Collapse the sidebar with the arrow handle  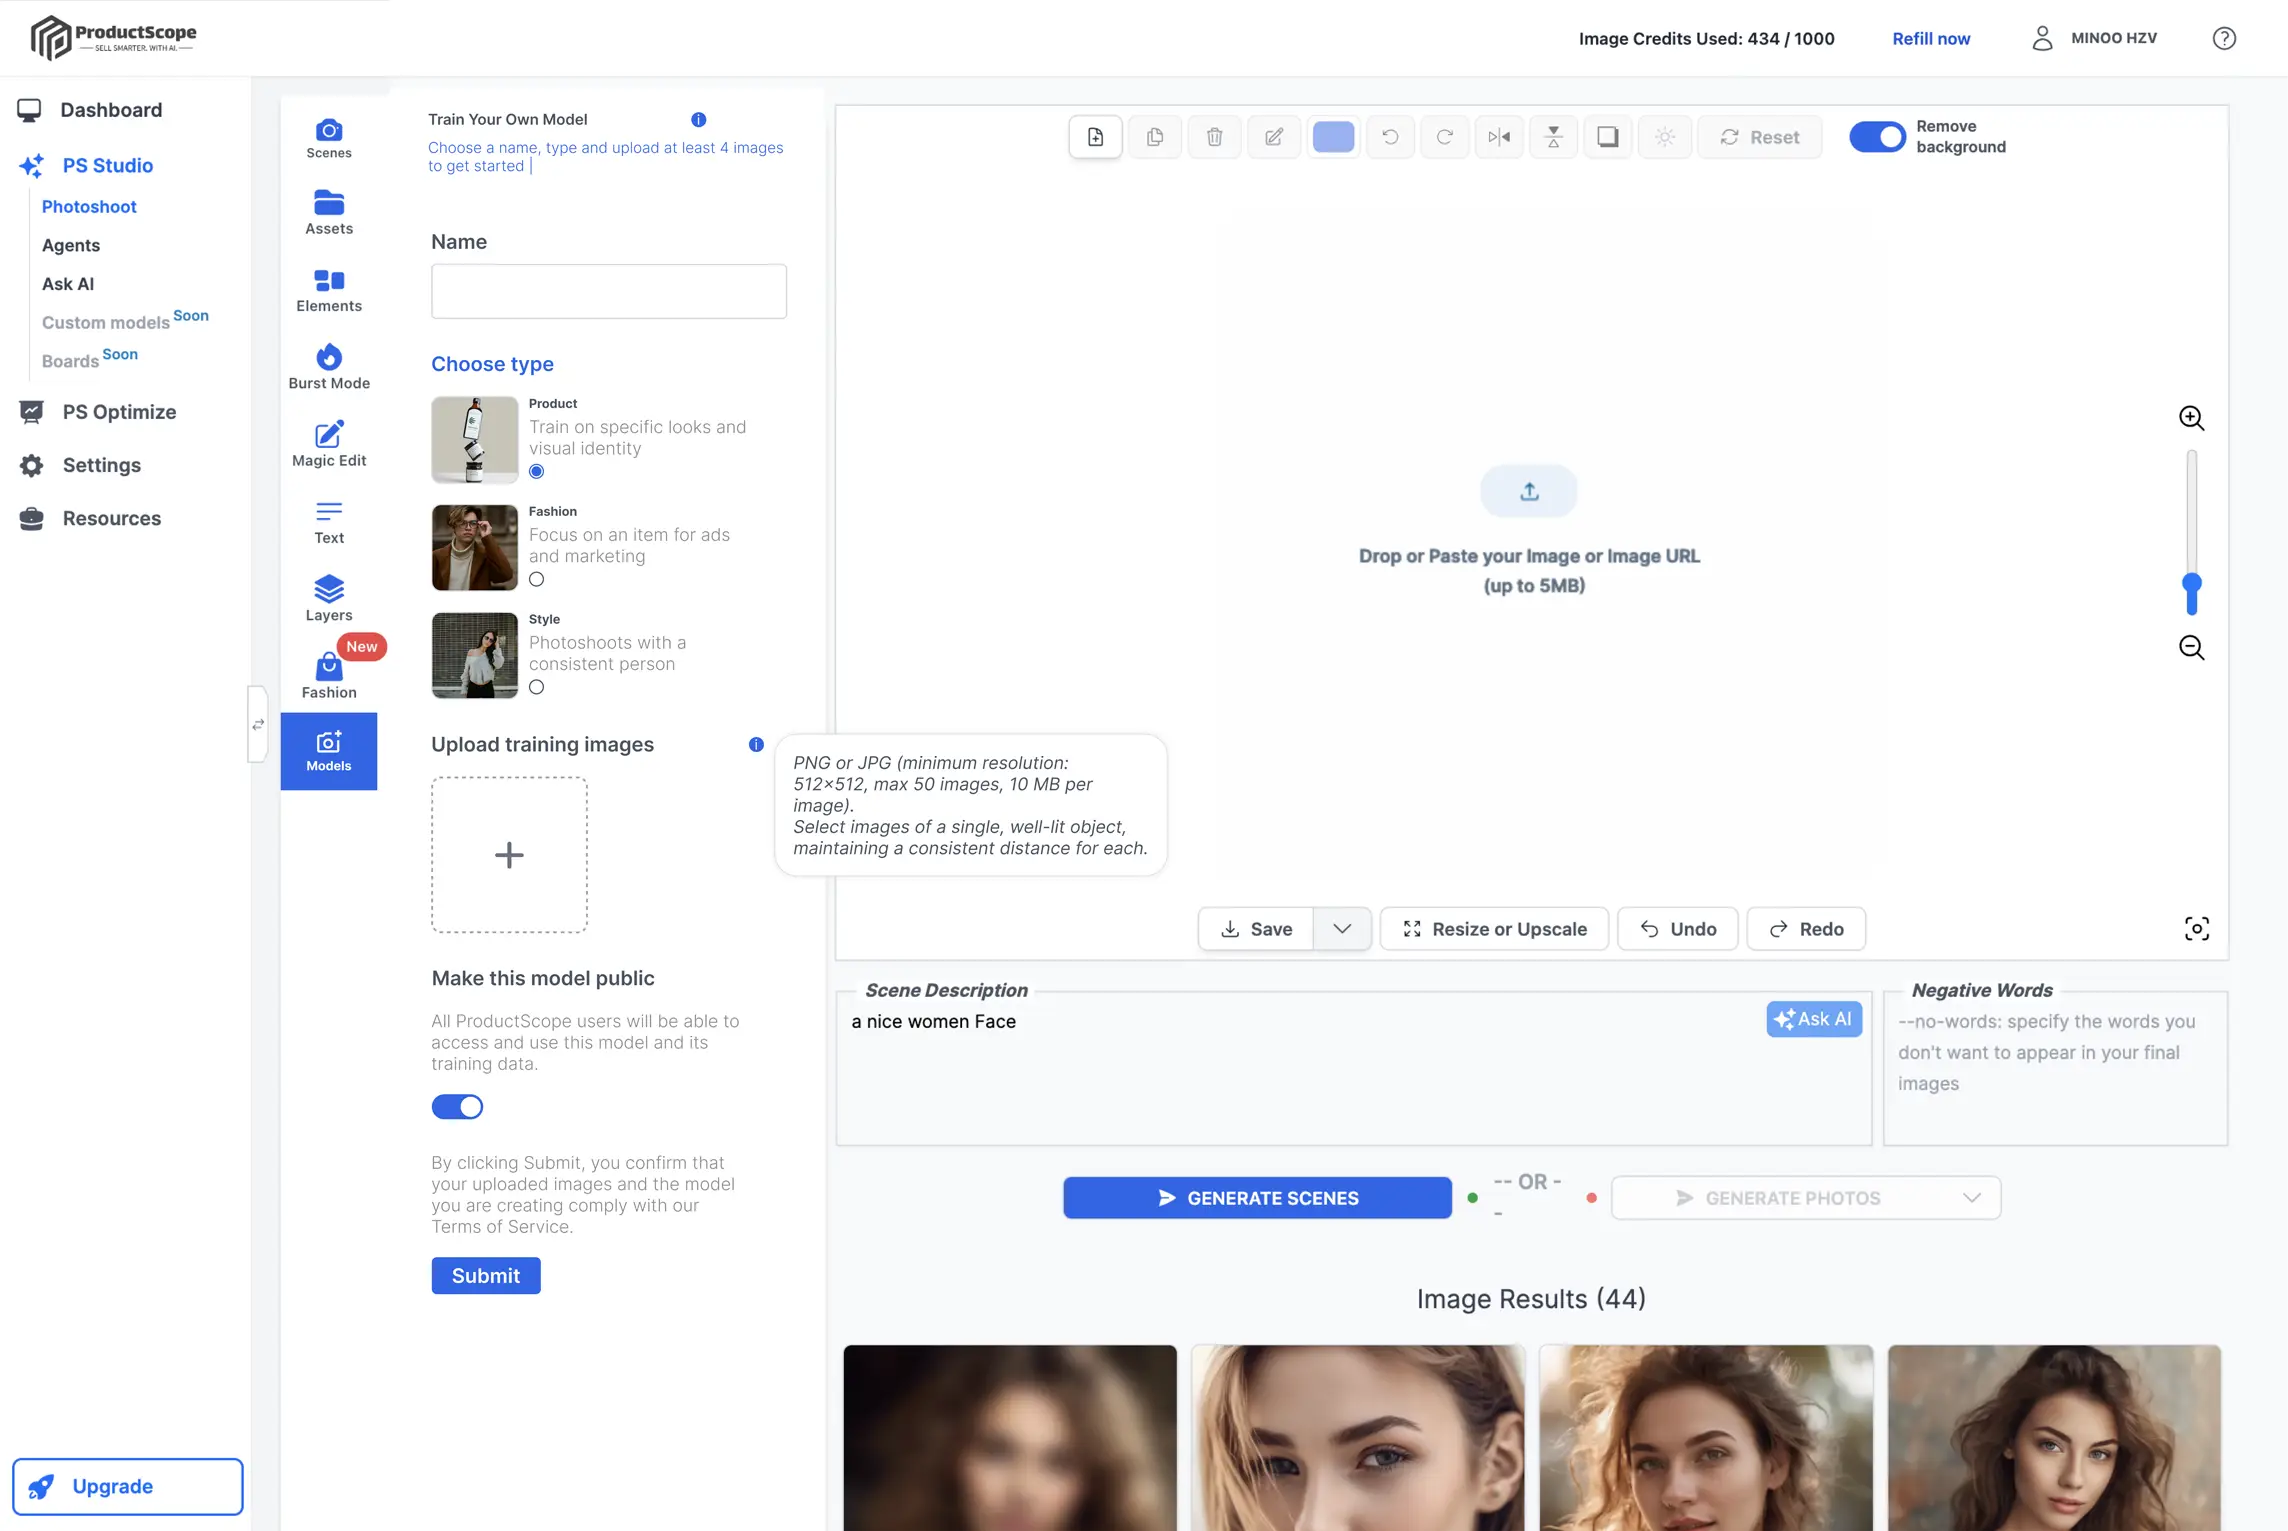258,724
